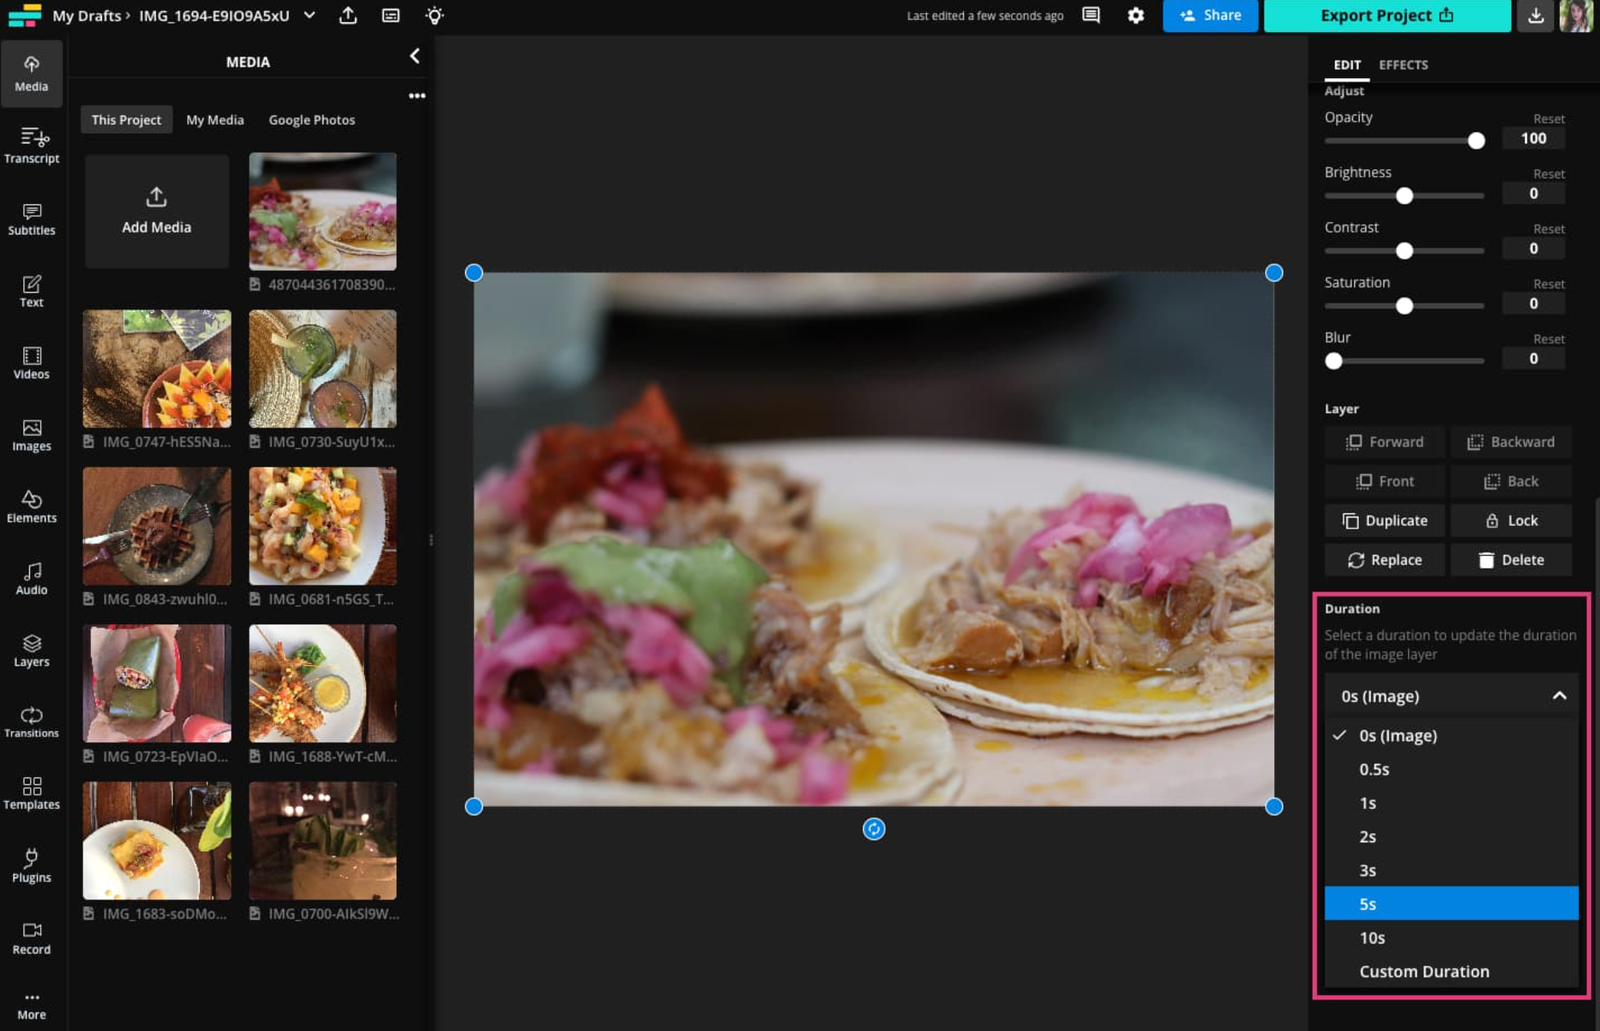This screenshot has width=1600, height=1031.
Task: Browse the Templates panel
Action: [31, 793]
